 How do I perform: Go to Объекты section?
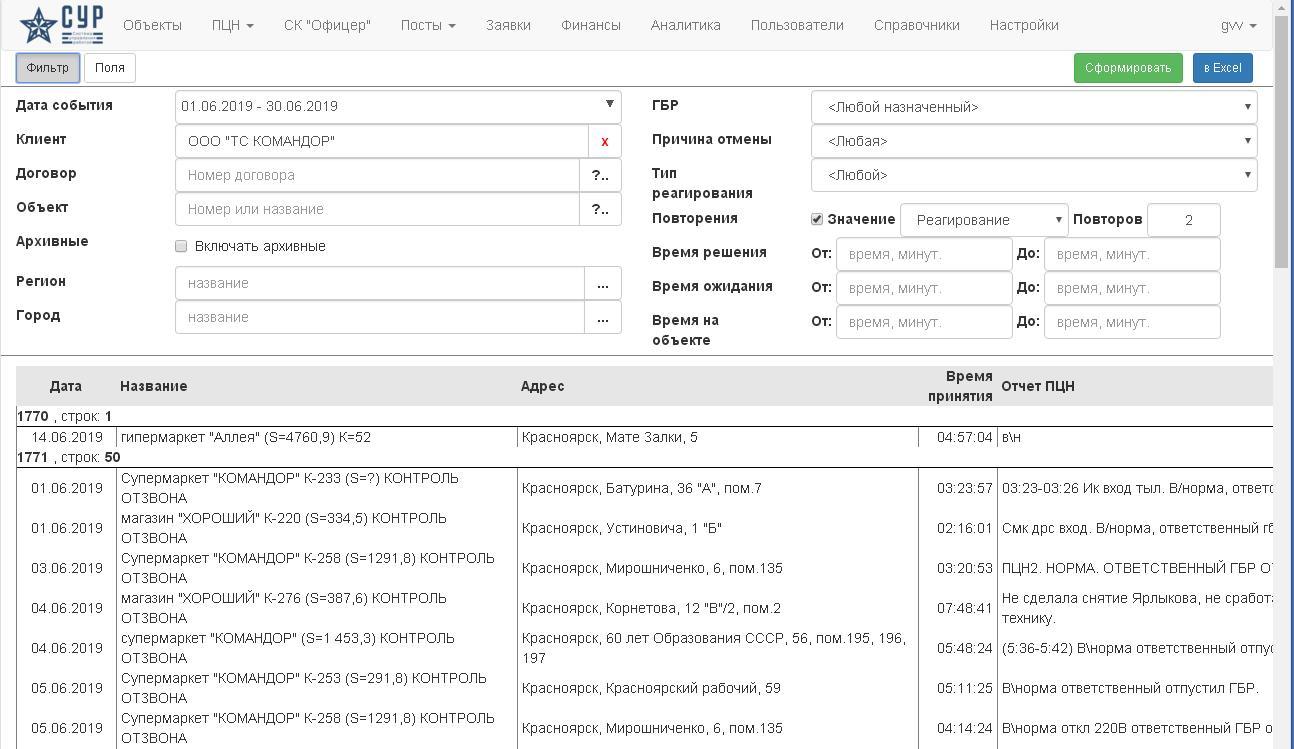[152, 25]
